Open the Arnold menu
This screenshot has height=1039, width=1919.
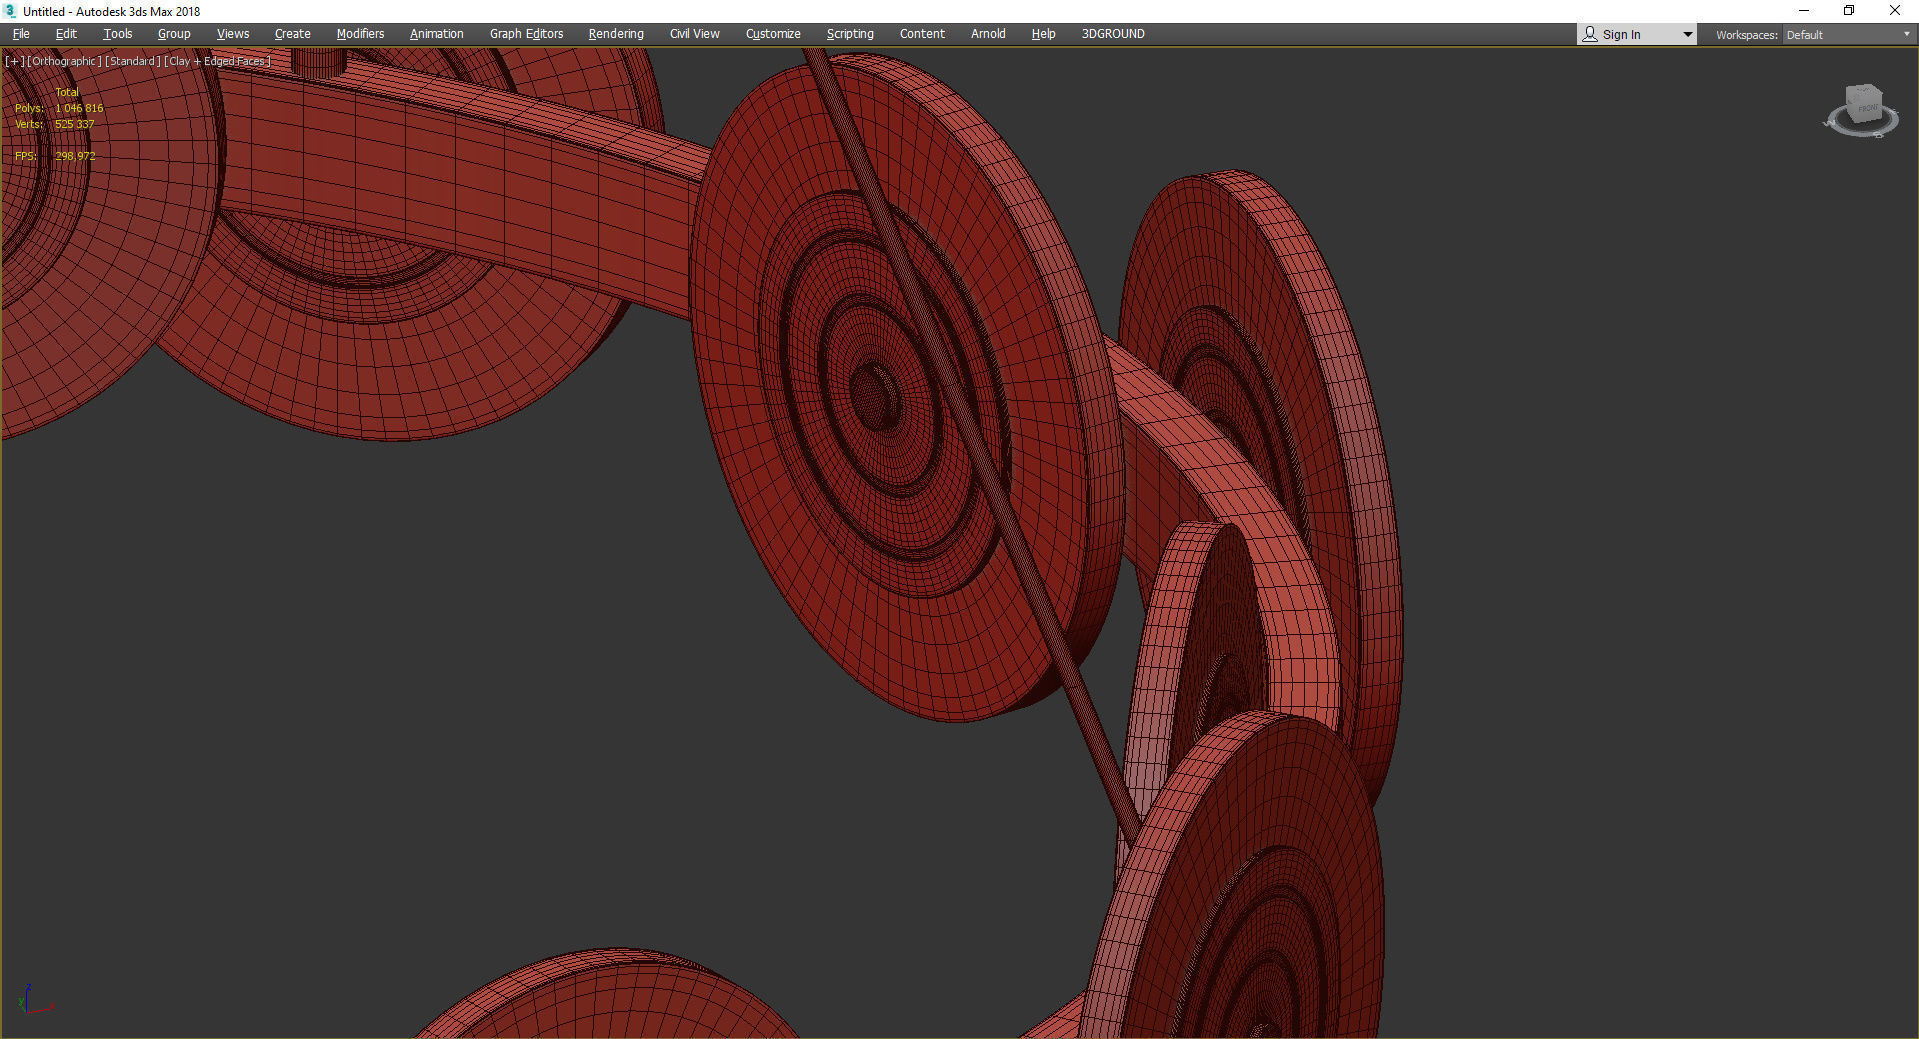tap(988, 34)
